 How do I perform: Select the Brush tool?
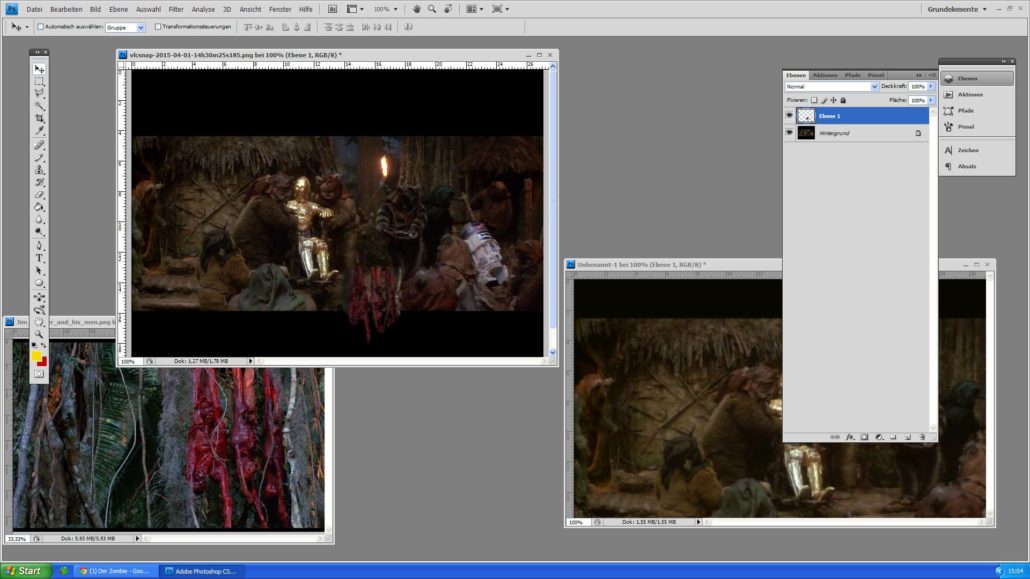pos(39,158)
